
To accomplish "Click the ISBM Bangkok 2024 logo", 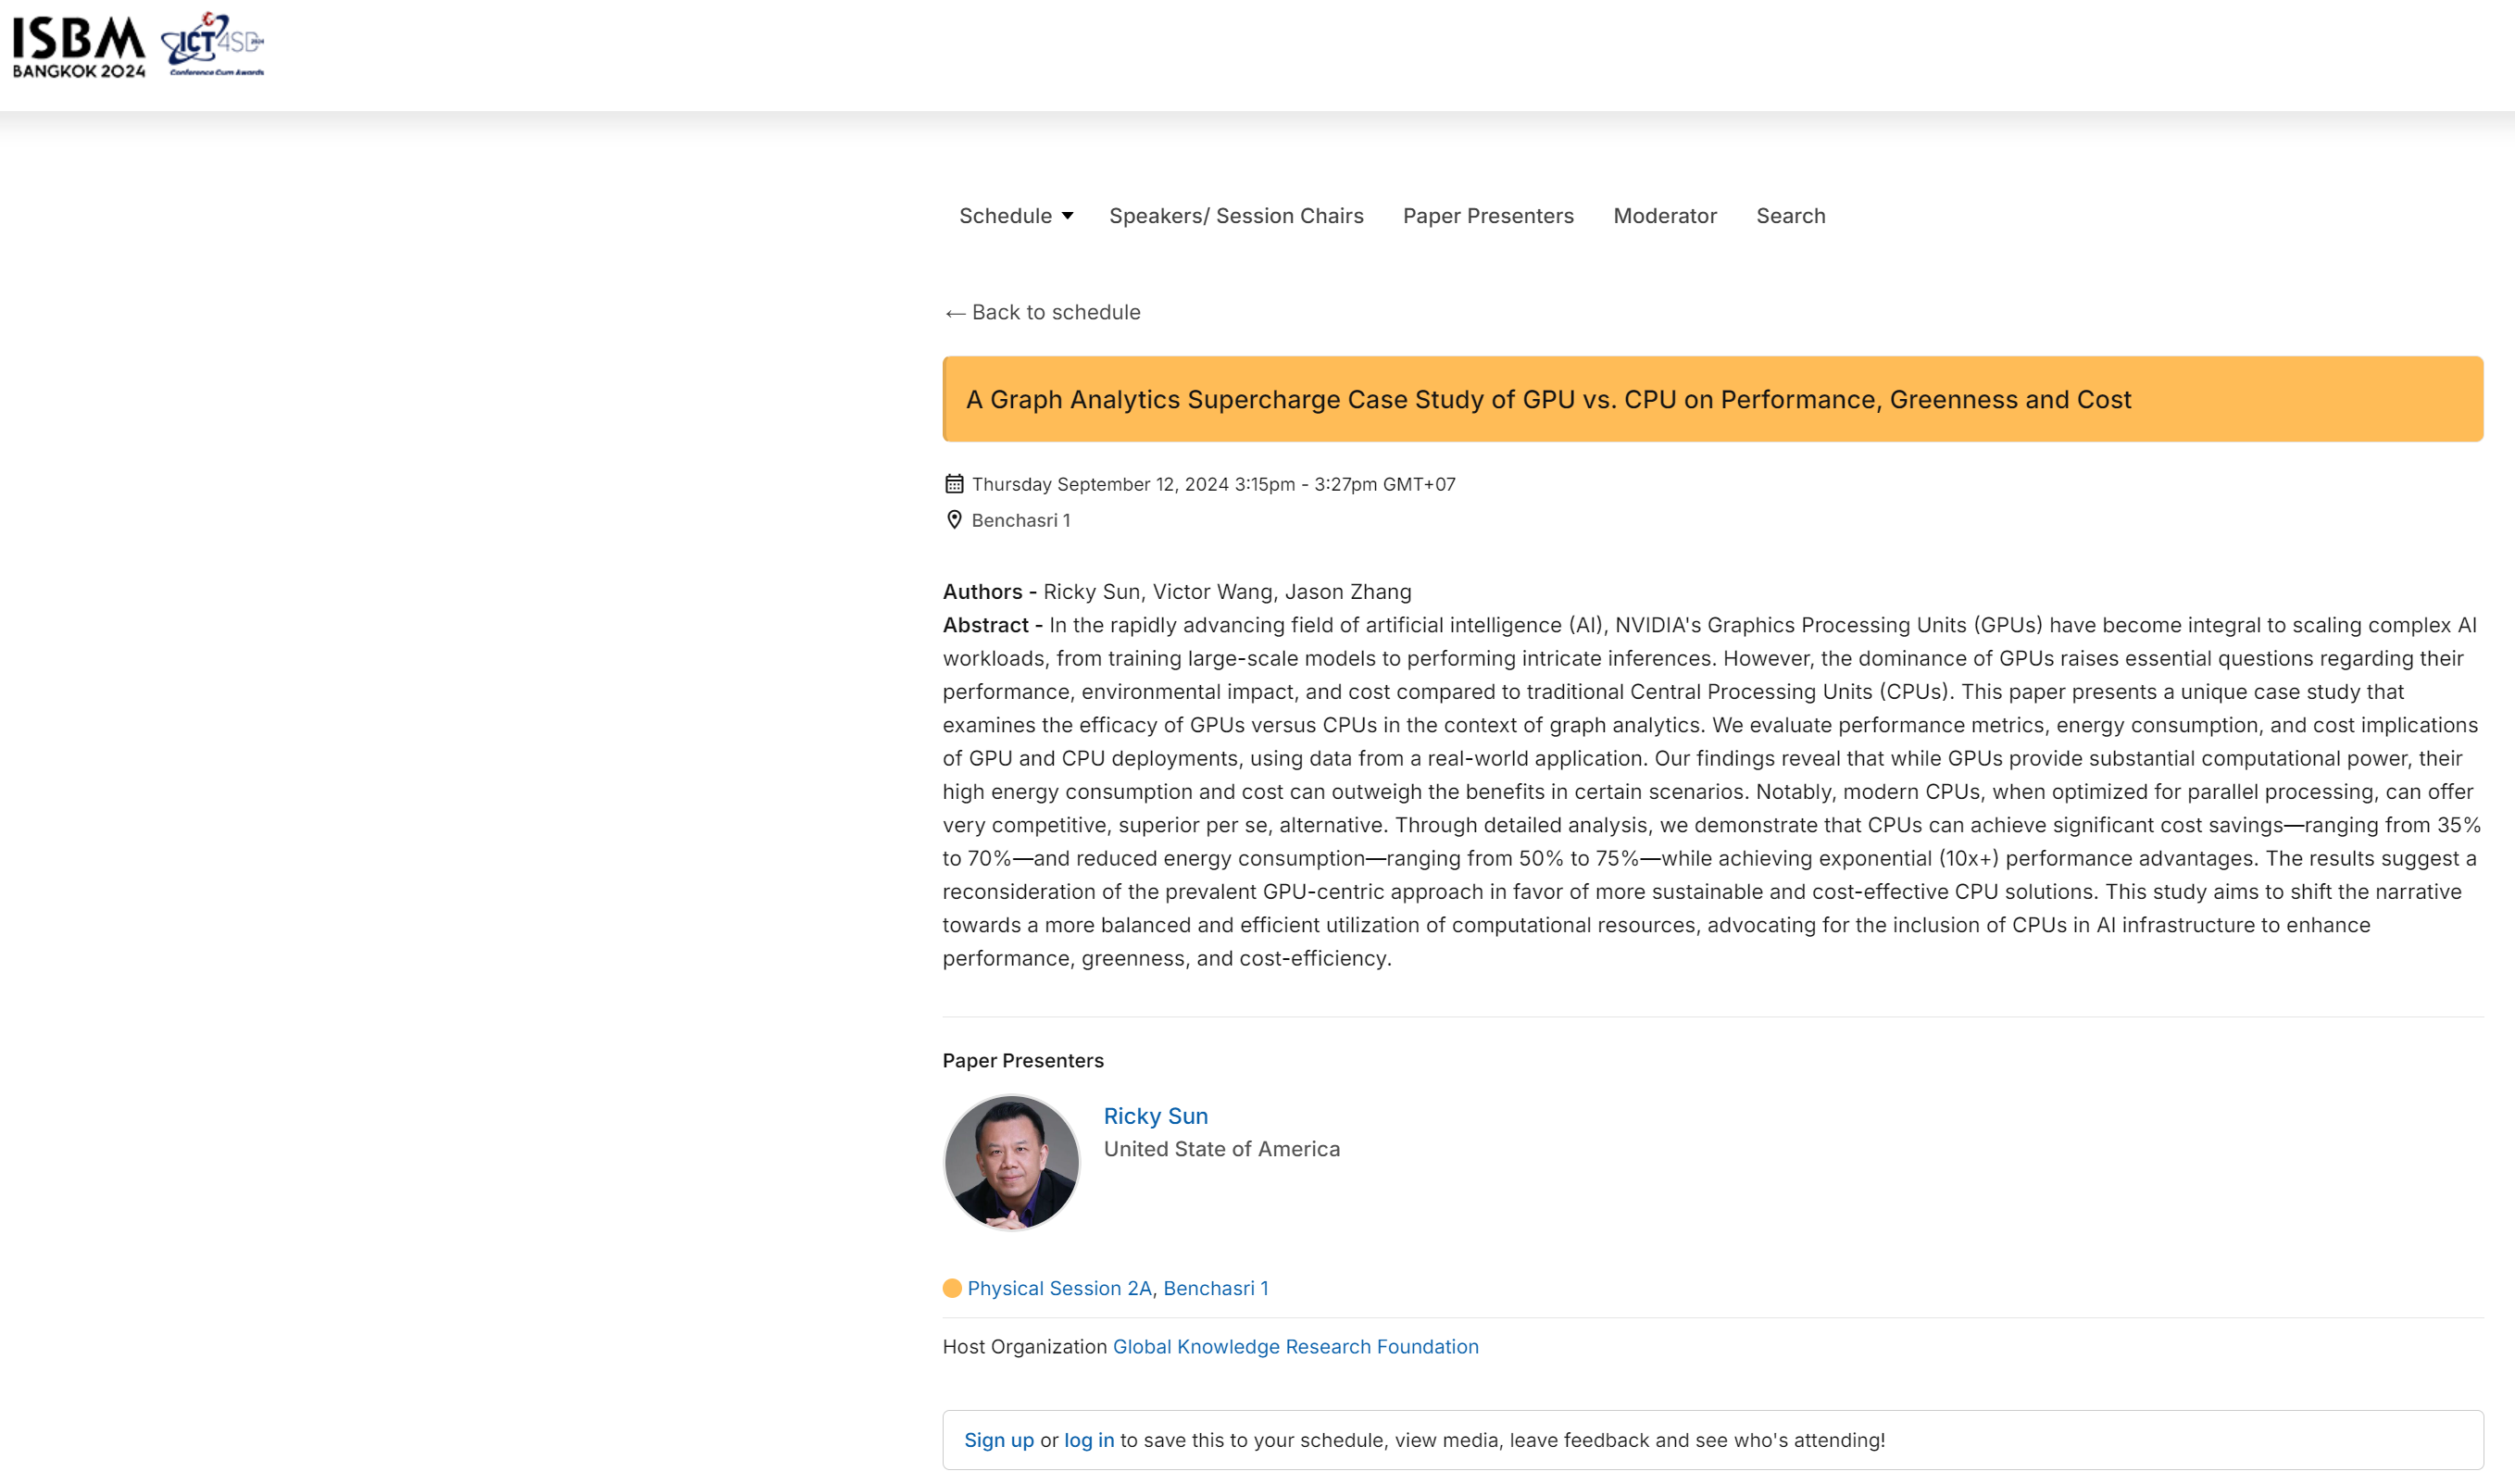I will coord(78,47).
